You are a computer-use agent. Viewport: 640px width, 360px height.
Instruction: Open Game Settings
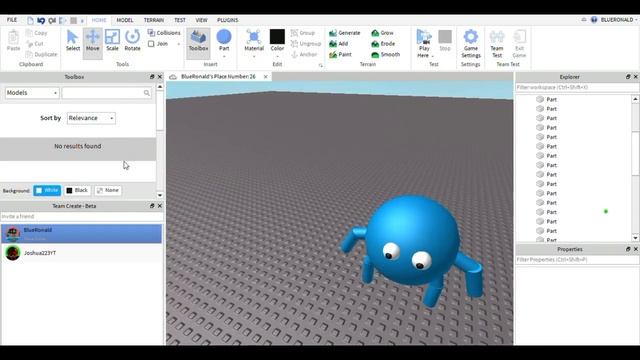click(x=471, y=43)
